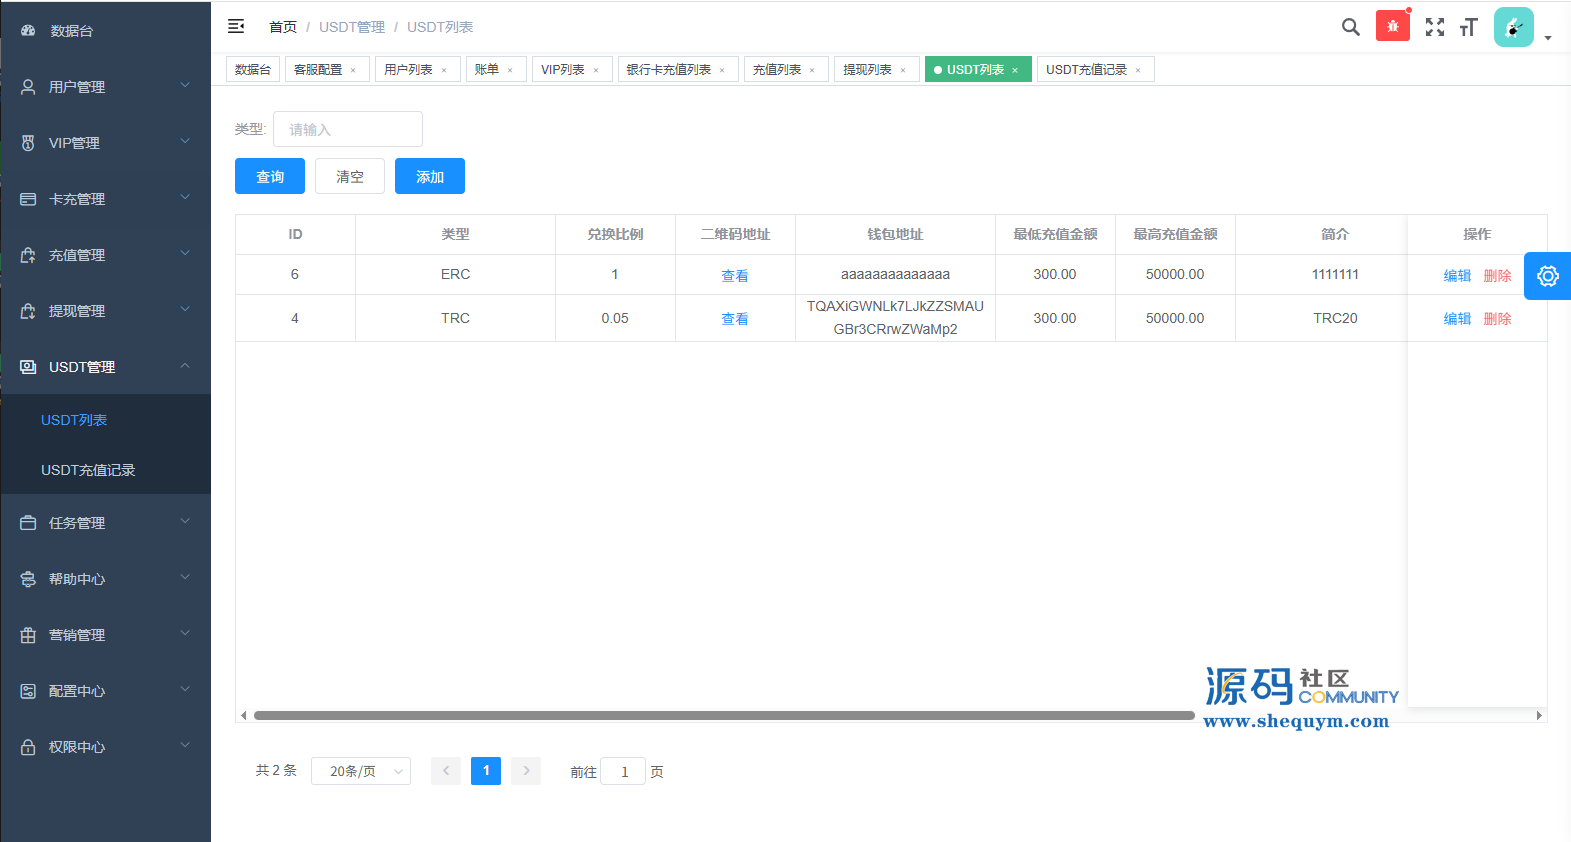The image size is (1571, 842).
Task: Close the USDT列表 tab with its x
Action: [1015, 70]
